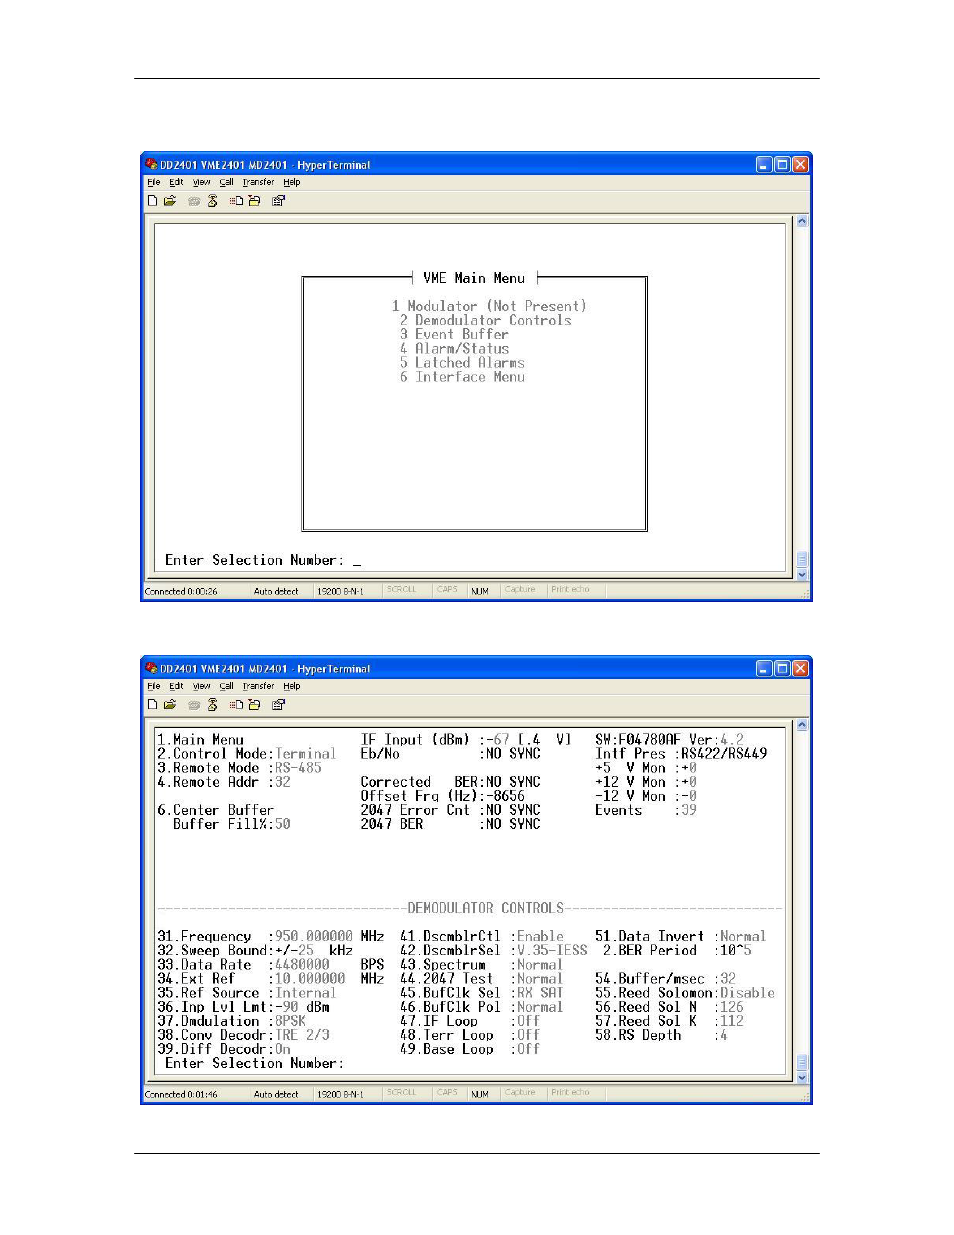Click Properties icon in VME Main Menu window
The image size is (954, 1235).
coord(278,201)
